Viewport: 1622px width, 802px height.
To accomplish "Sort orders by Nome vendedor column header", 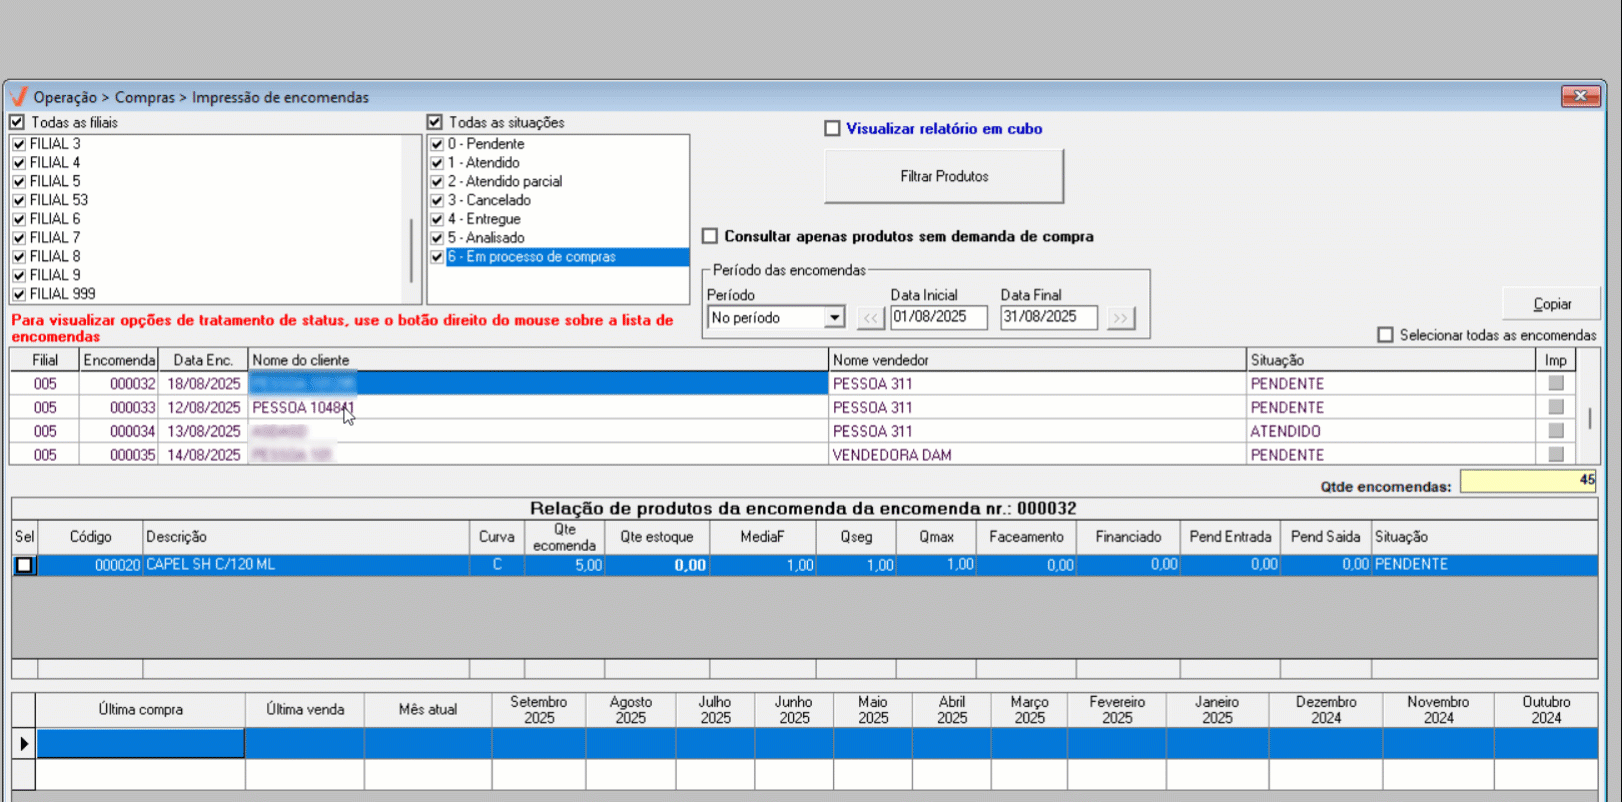I will 1037,360.
